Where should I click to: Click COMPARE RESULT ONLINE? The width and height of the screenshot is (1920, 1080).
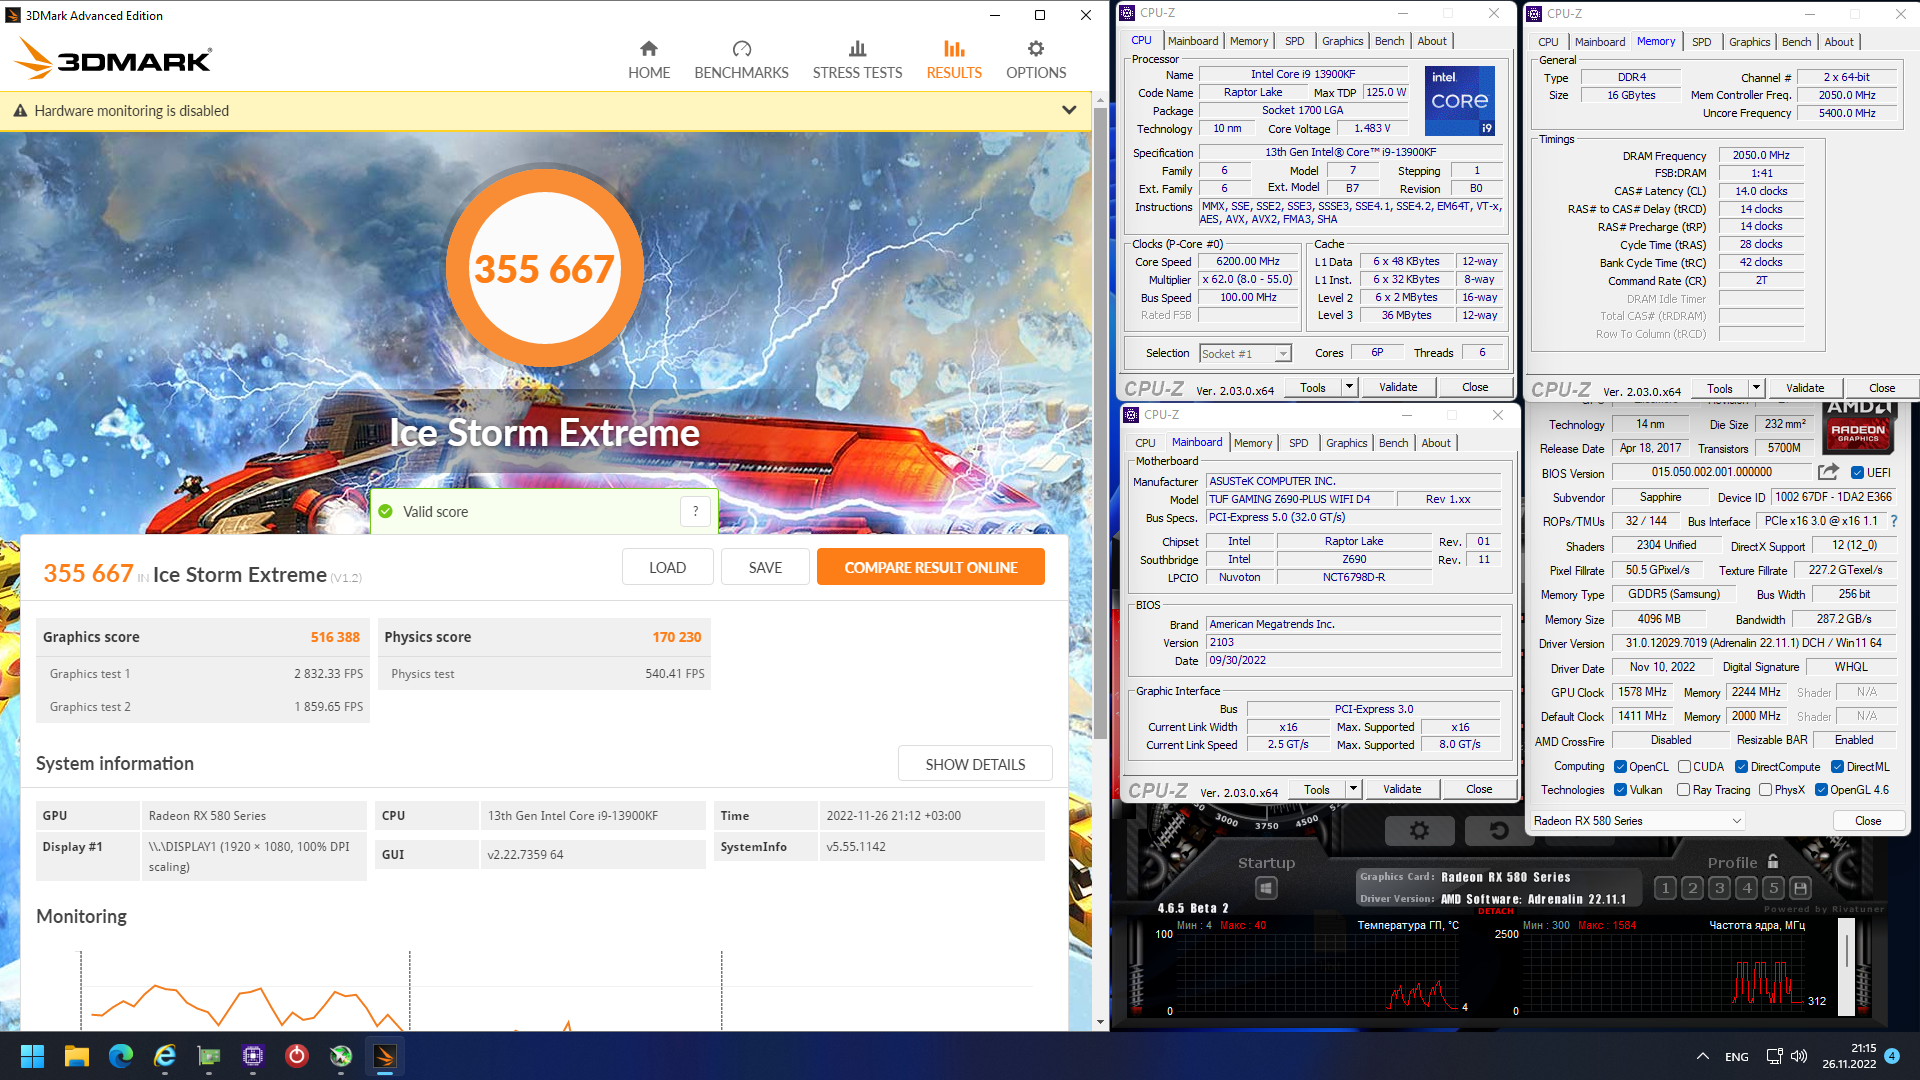pyautogui.click(x=931, y=567)
